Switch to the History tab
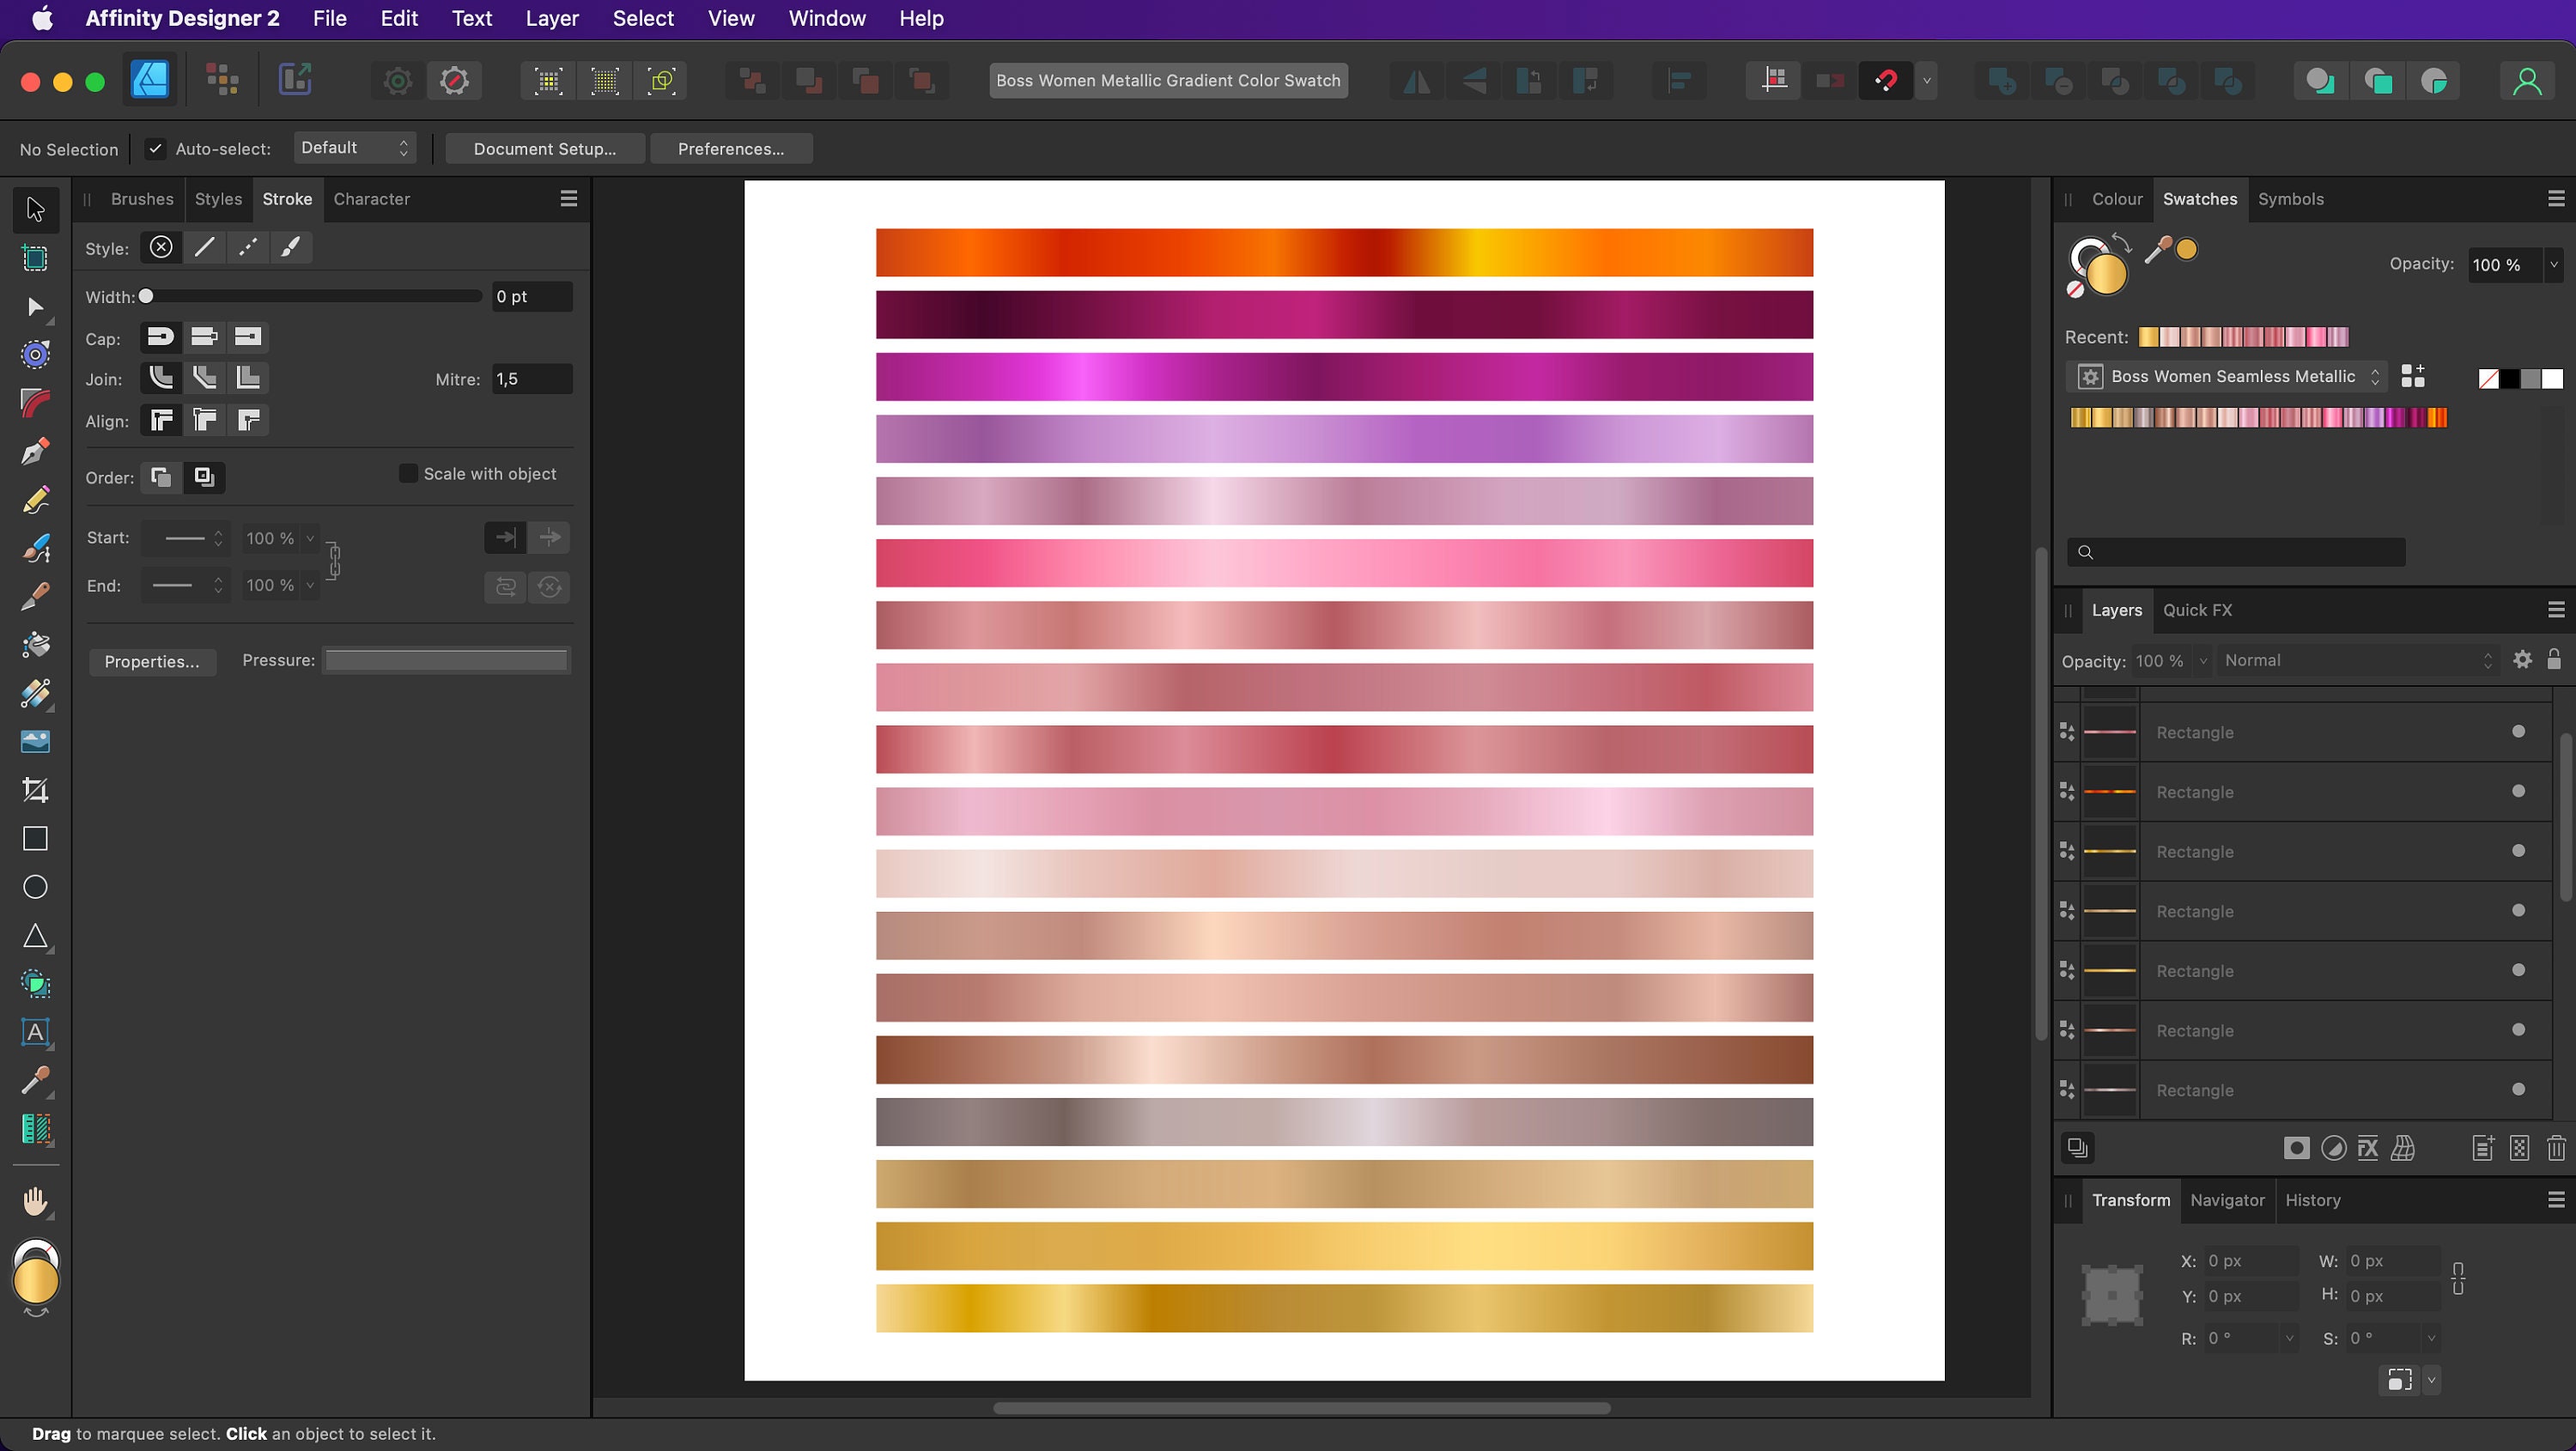 2315,1200
